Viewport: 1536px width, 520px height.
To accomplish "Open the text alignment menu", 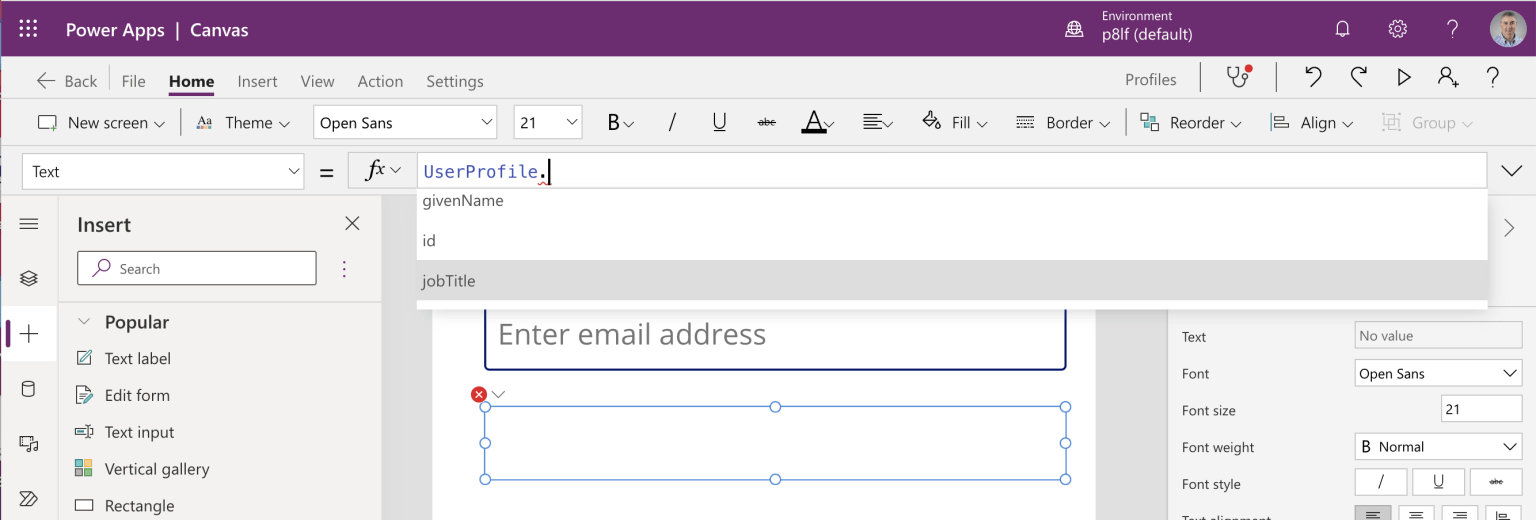I will point(878,122).
